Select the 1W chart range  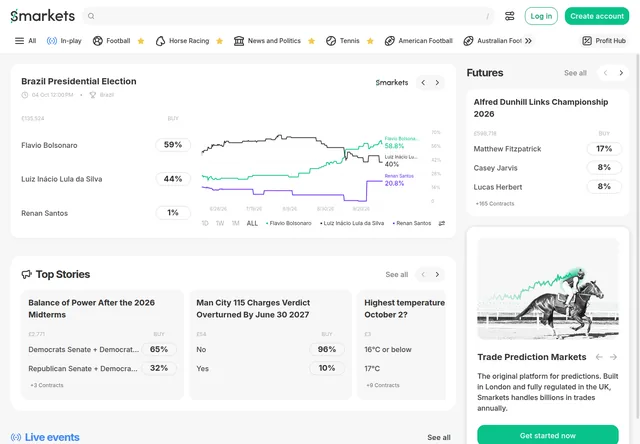(220, 223)
